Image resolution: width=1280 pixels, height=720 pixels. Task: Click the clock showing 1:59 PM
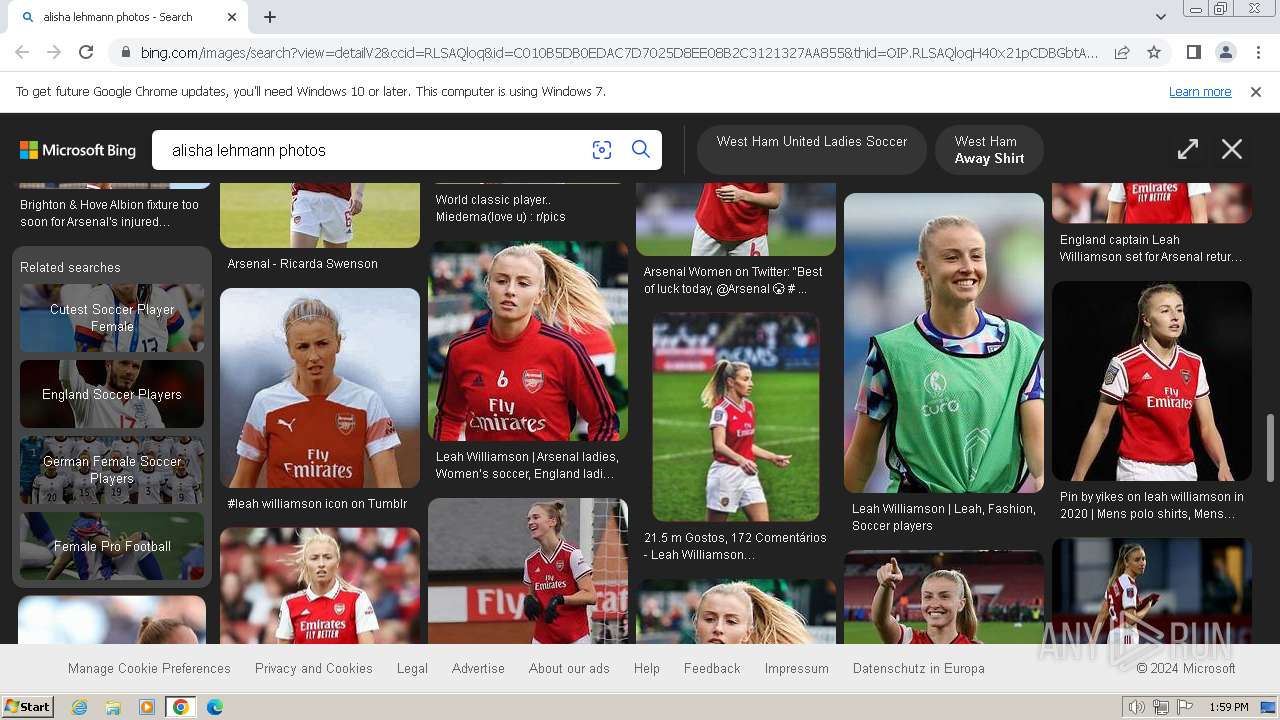tap(1228, 707)
